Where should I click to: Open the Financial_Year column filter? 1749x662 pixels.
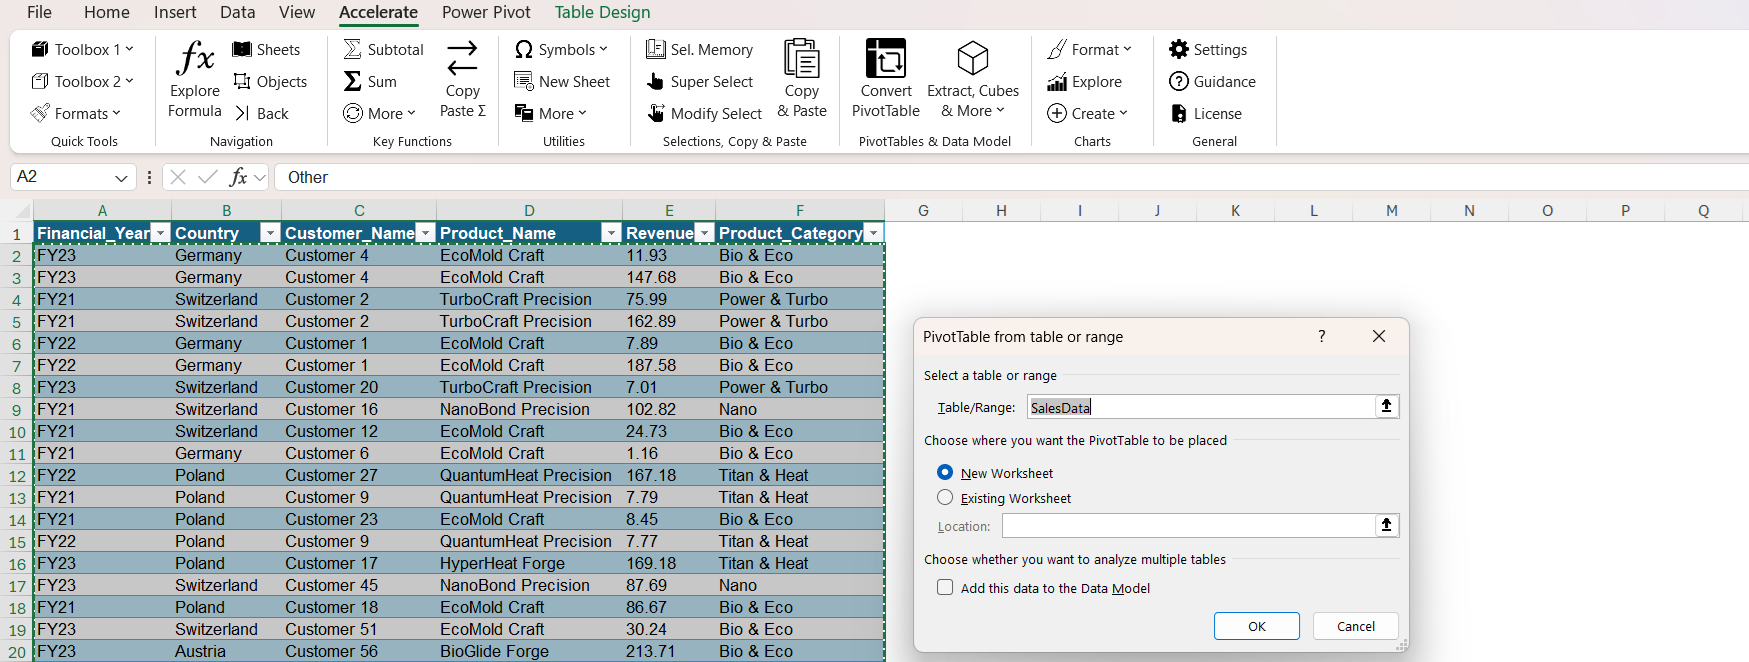pos(160,233)
